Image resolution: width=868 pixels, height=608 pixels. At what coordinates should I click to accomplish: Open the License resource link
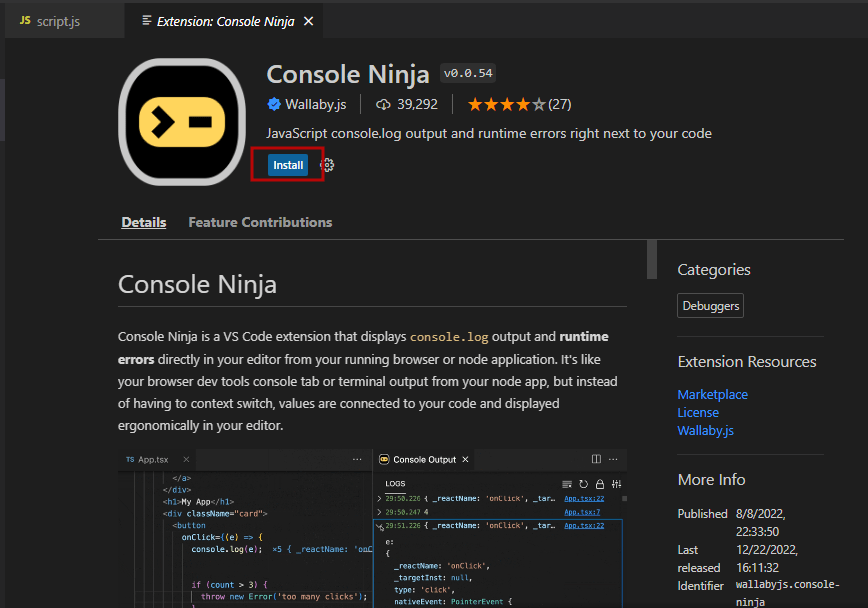coord(698,413)
